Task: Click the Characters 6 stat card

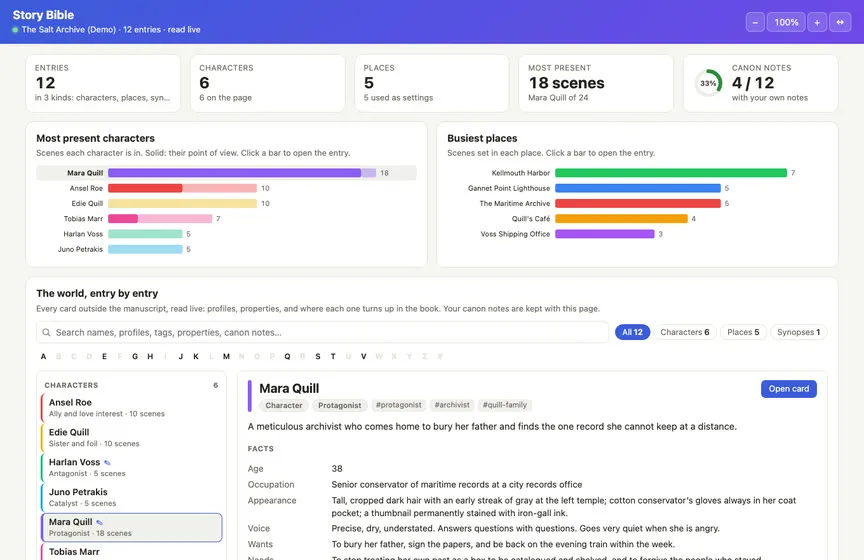Action: (268, 83)
